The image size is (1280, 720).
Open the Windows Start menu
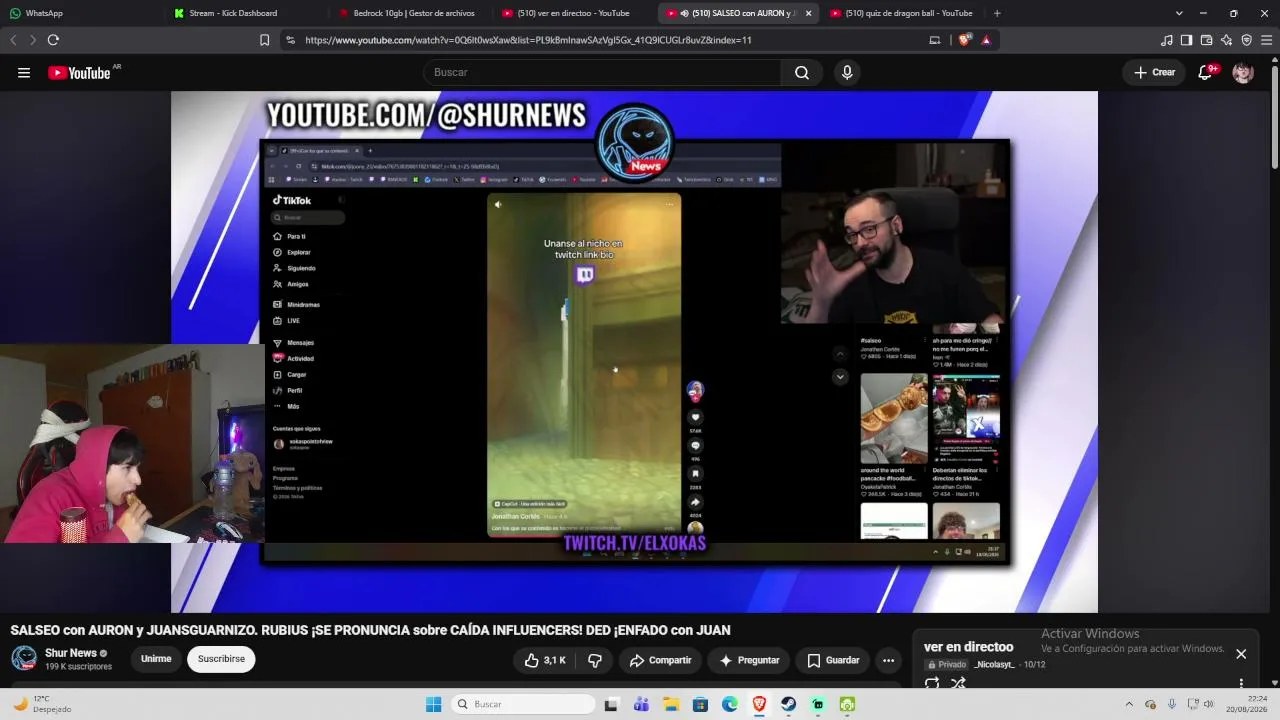click(x=433, y=704)
